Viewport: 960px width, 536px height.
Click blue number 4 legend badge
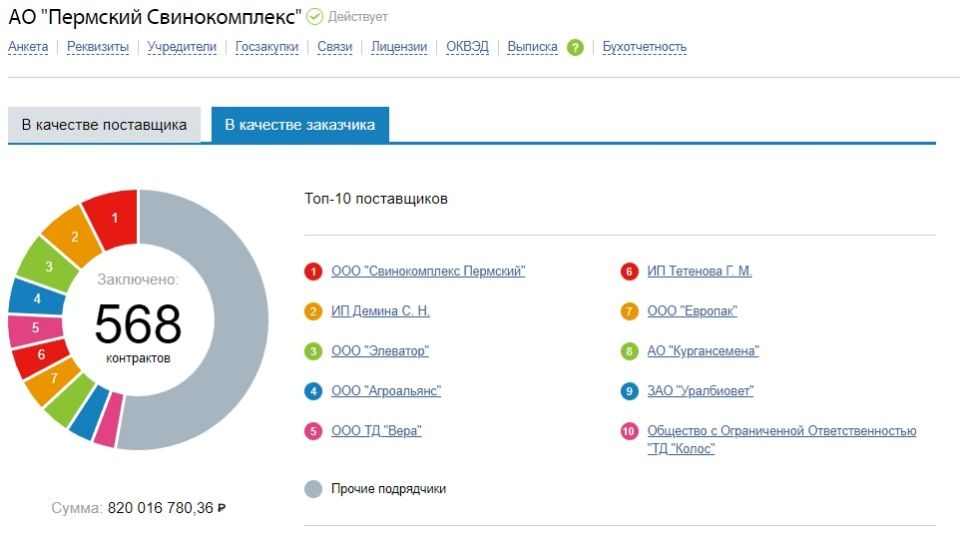coord(313,391)
